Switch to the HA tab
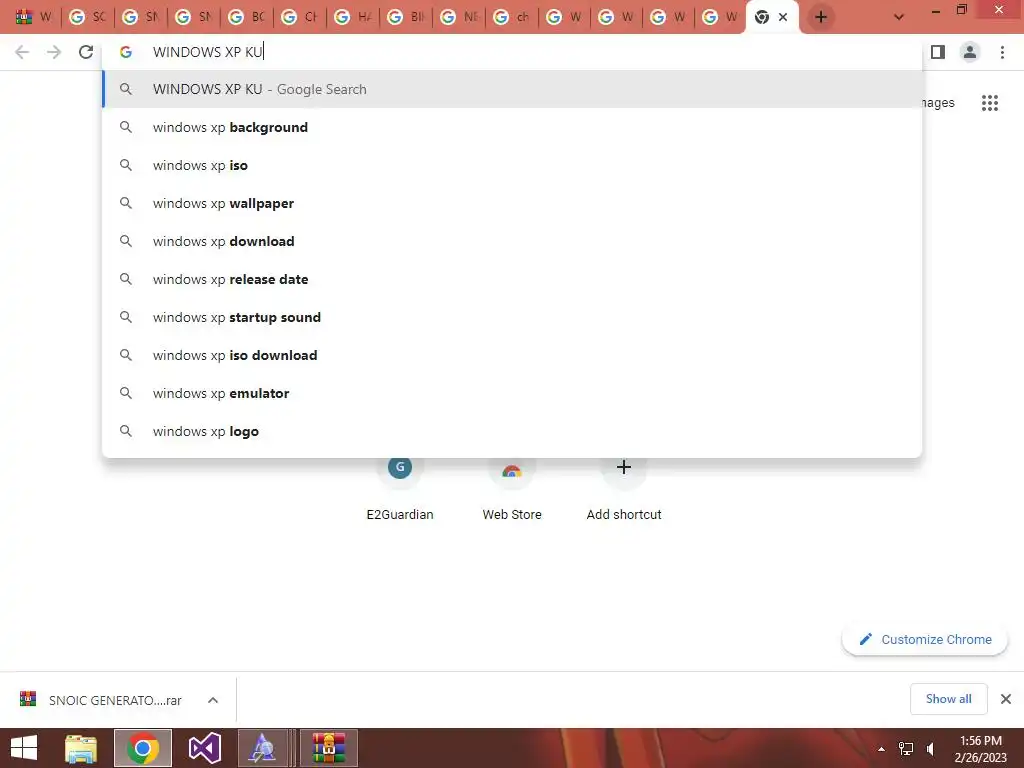This screenshot has width=1024, height=768. point(353,17)
